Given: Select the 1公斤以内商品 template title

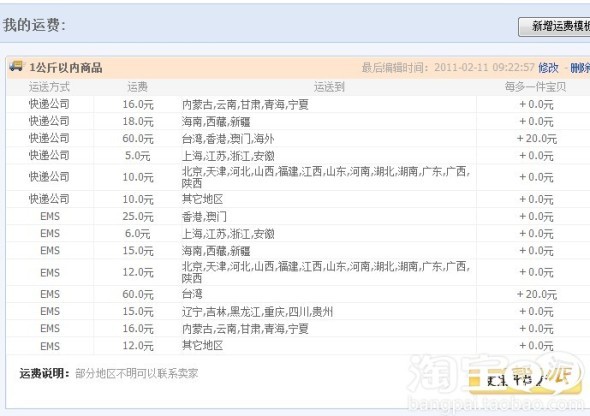Looking at the screenshot, I should coord(66,68).
